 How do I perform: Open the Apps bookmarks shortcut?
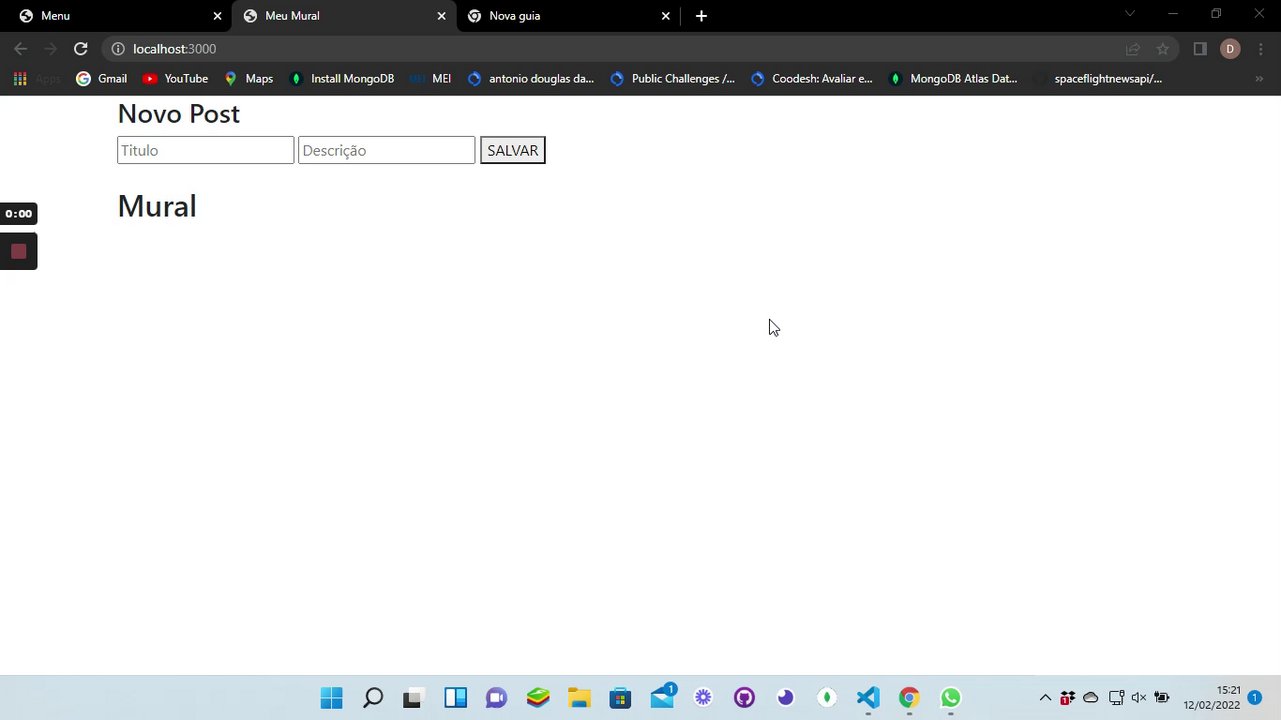pyautogui.click(x=36, y=78)
